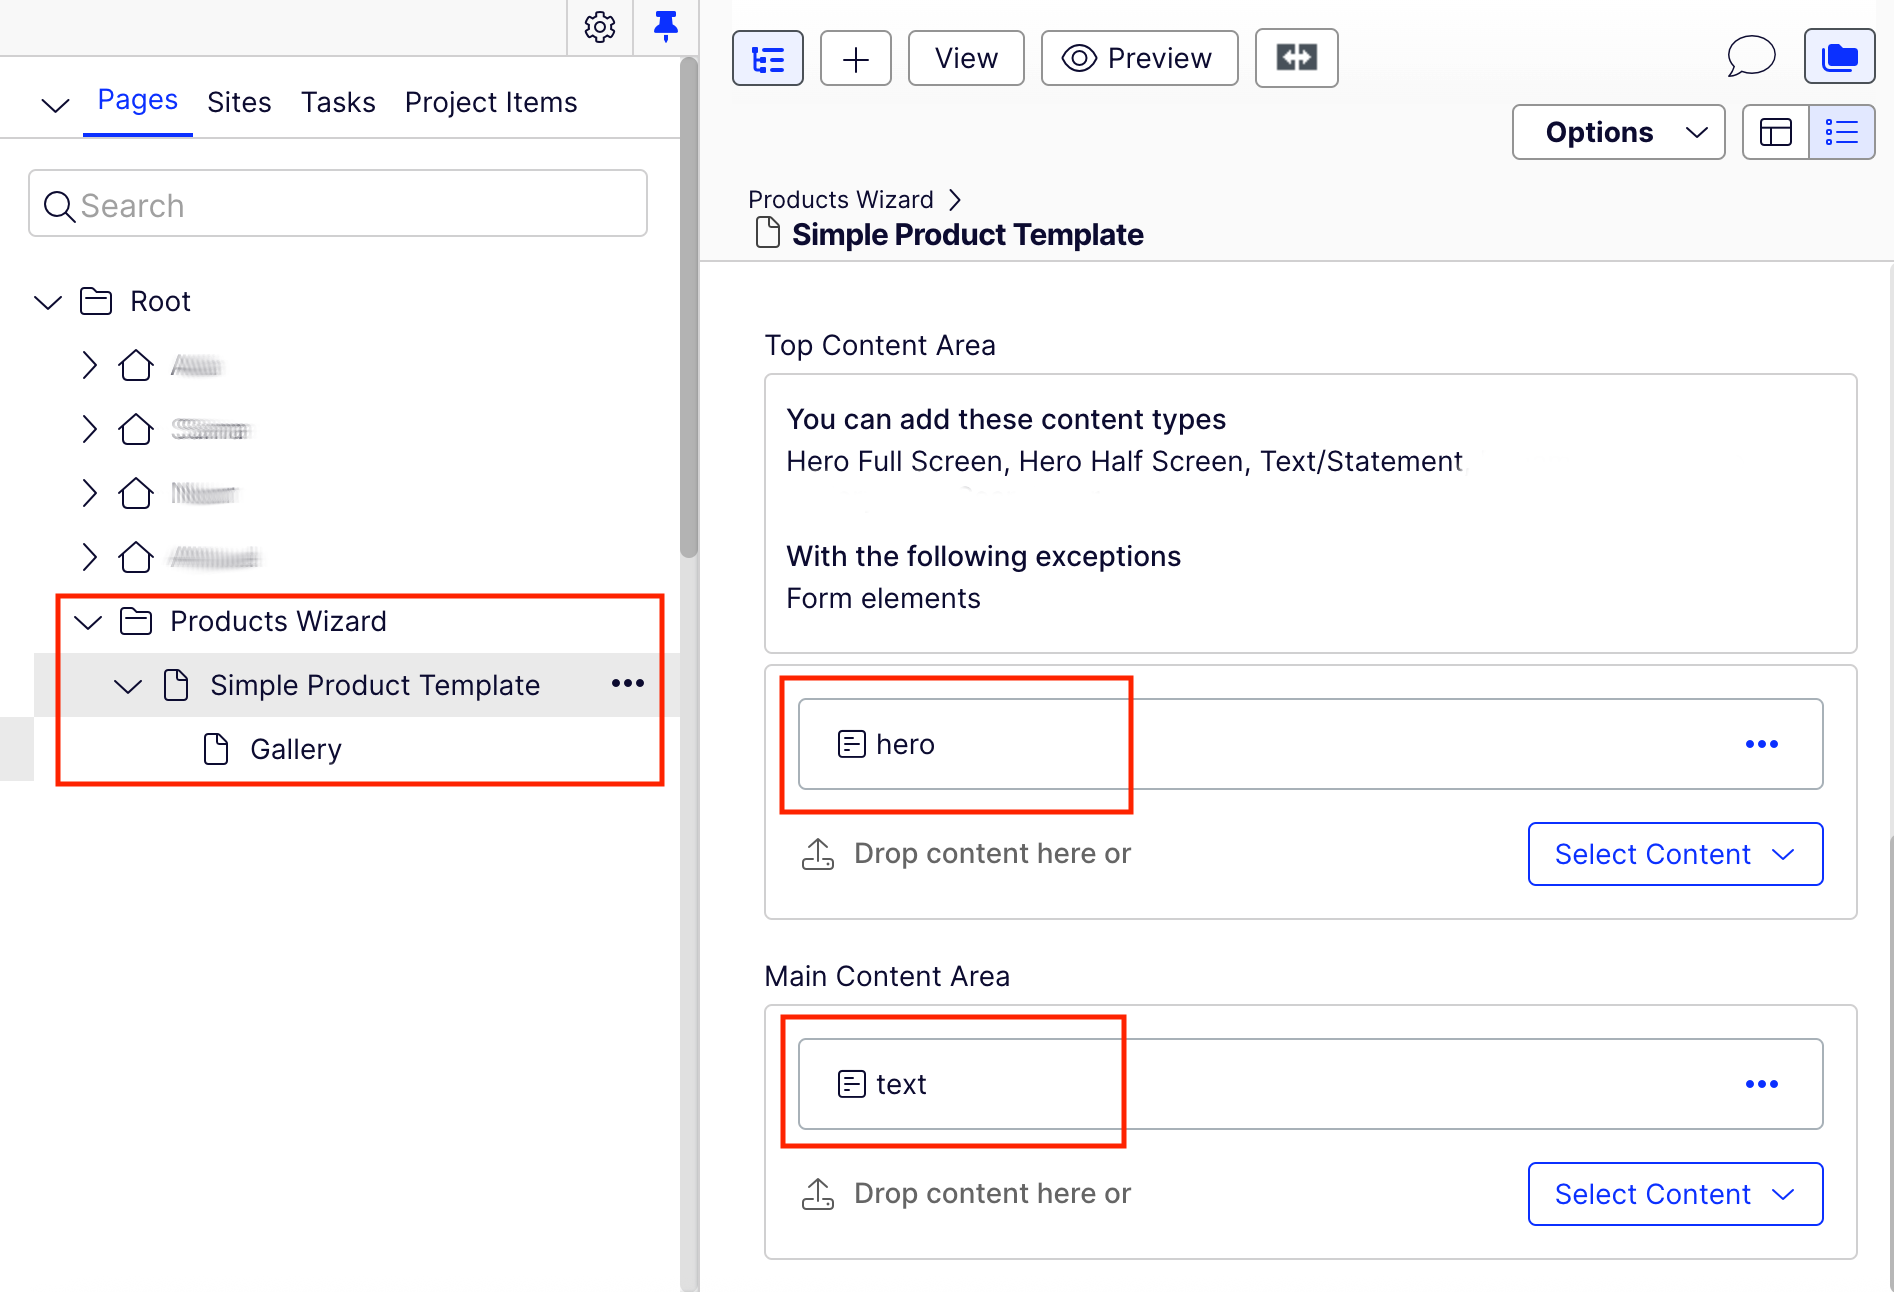Open the Options dropdown

click(1618, 132)
